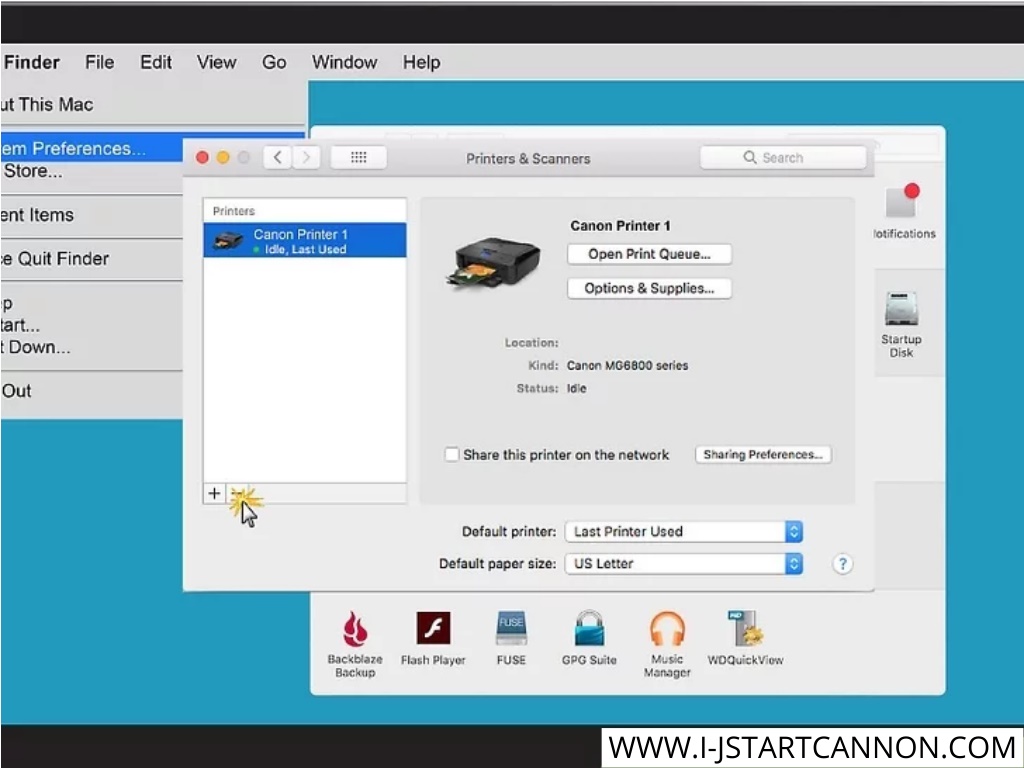Open Backblaze Backup preference pane
1024x768 pixels.
click(x=355, y=644)
